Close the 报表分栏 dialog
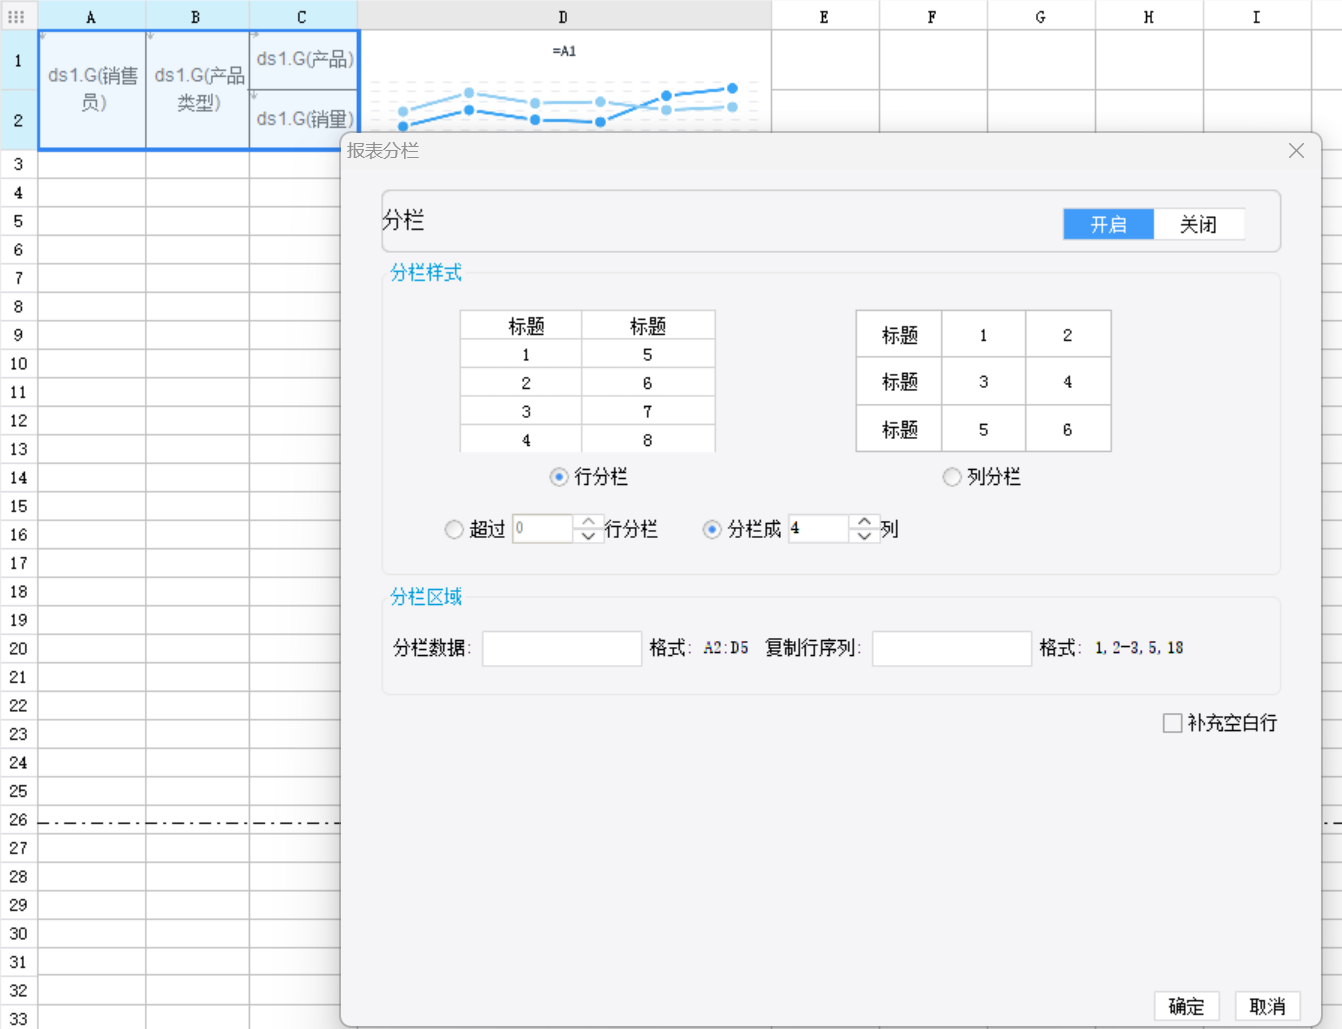This screenshot has height=1029, width=1342. [x=1296, y=151]
